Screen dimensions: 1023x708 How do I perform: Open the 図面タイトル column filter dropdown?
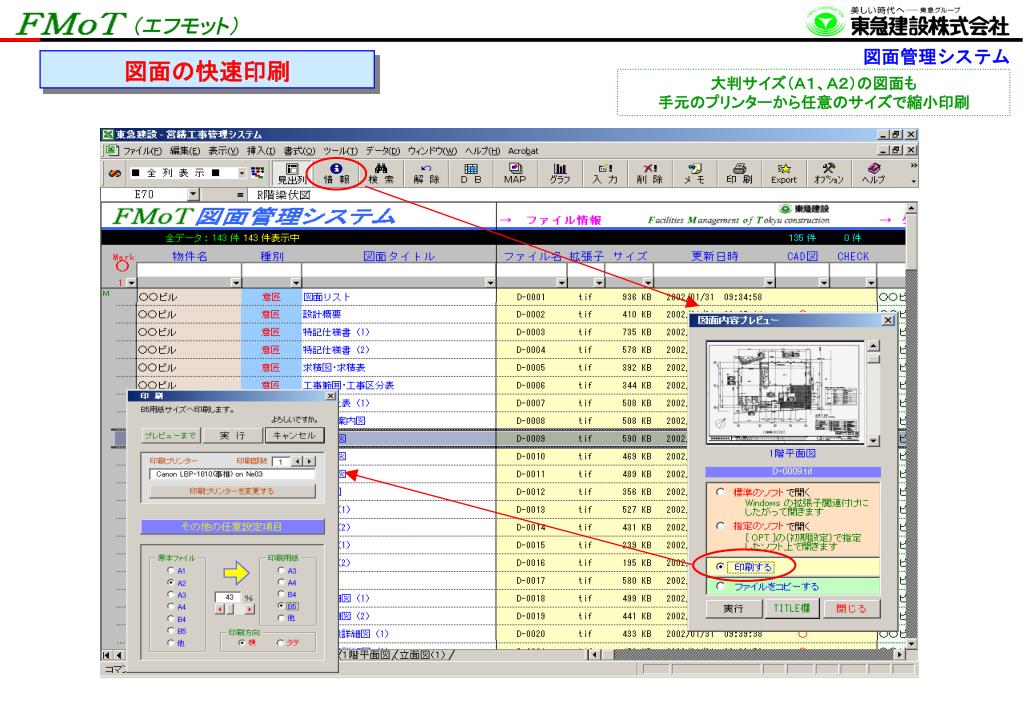point(490,283)
